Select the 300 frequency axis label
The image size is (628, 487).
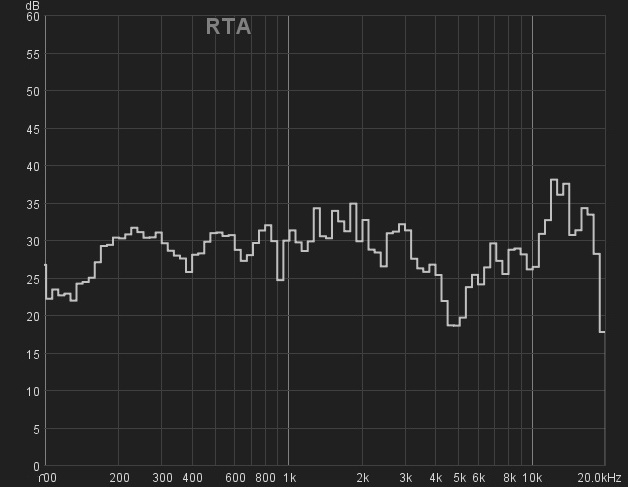tap(162, 478)
